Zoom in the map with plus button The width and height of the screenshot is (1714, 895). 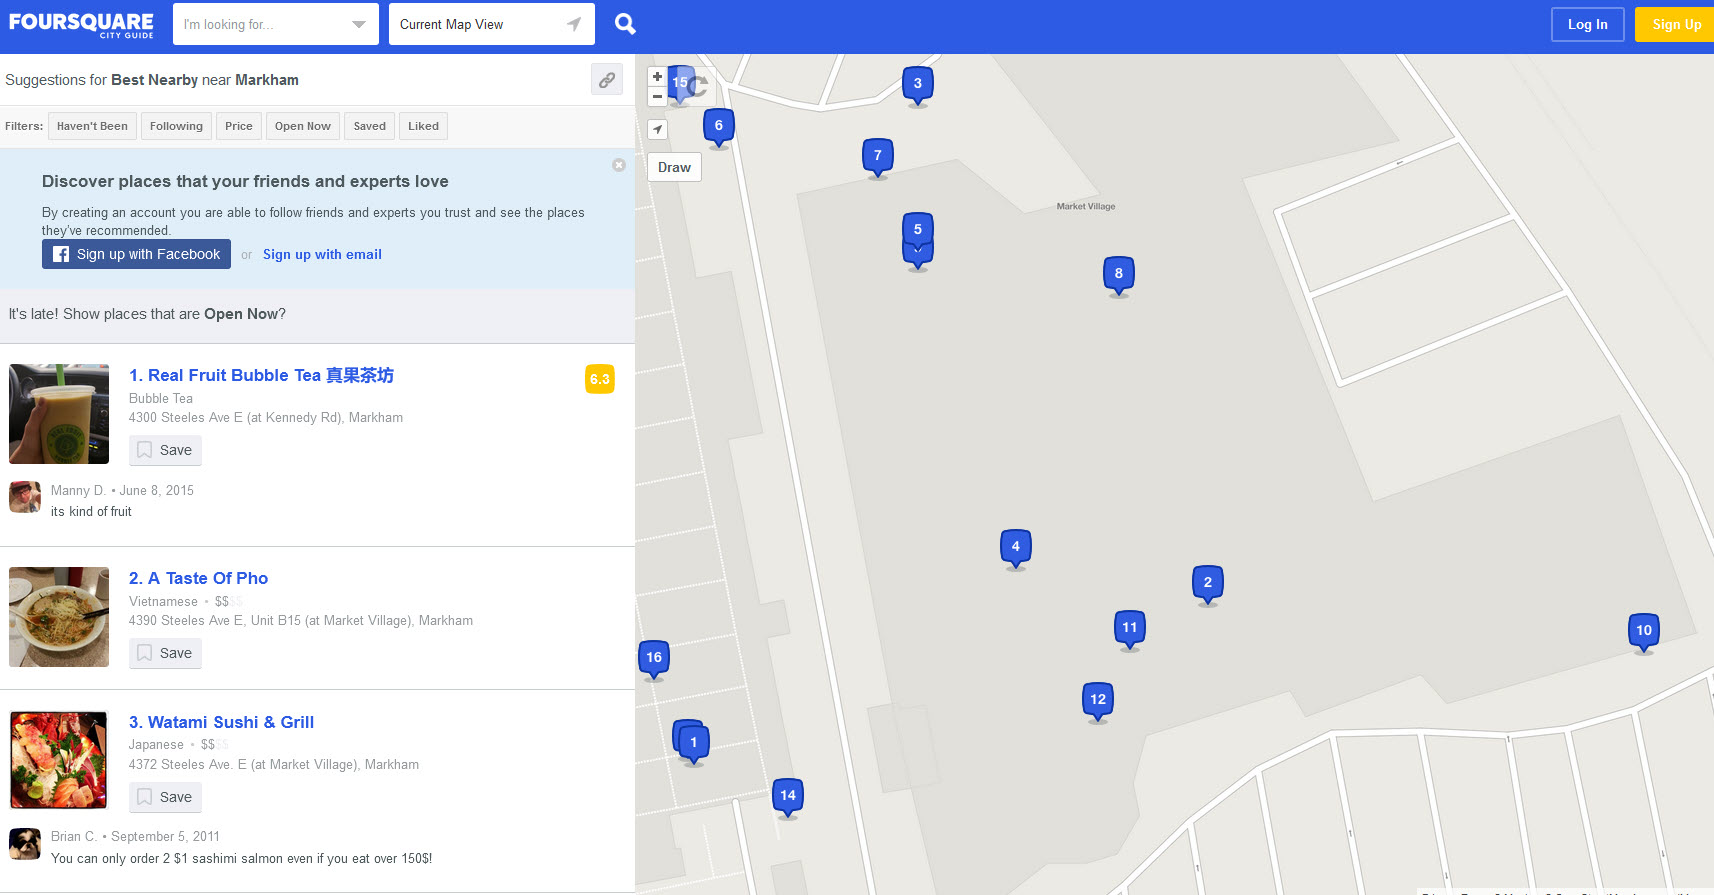(x=657, y=77)
